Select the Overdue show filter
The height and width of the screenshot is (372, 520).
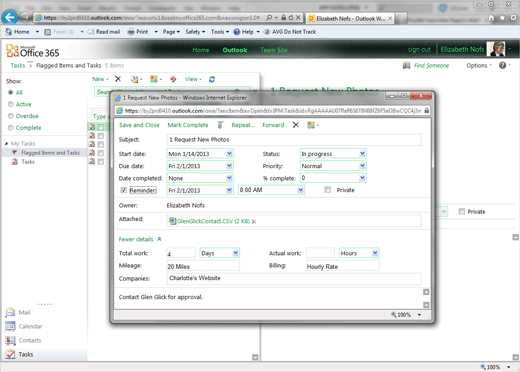(x=11, y=116)
